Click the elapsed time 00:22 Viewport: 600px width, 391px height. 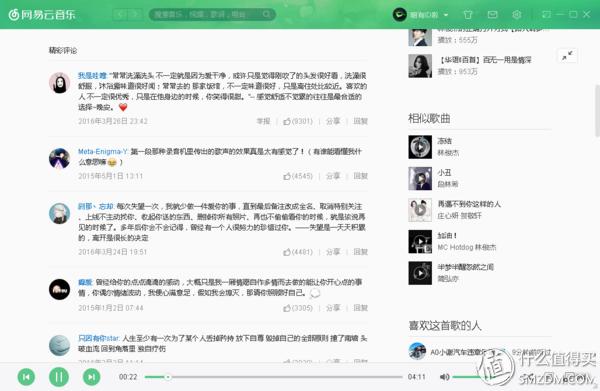(x=128, y=377)
